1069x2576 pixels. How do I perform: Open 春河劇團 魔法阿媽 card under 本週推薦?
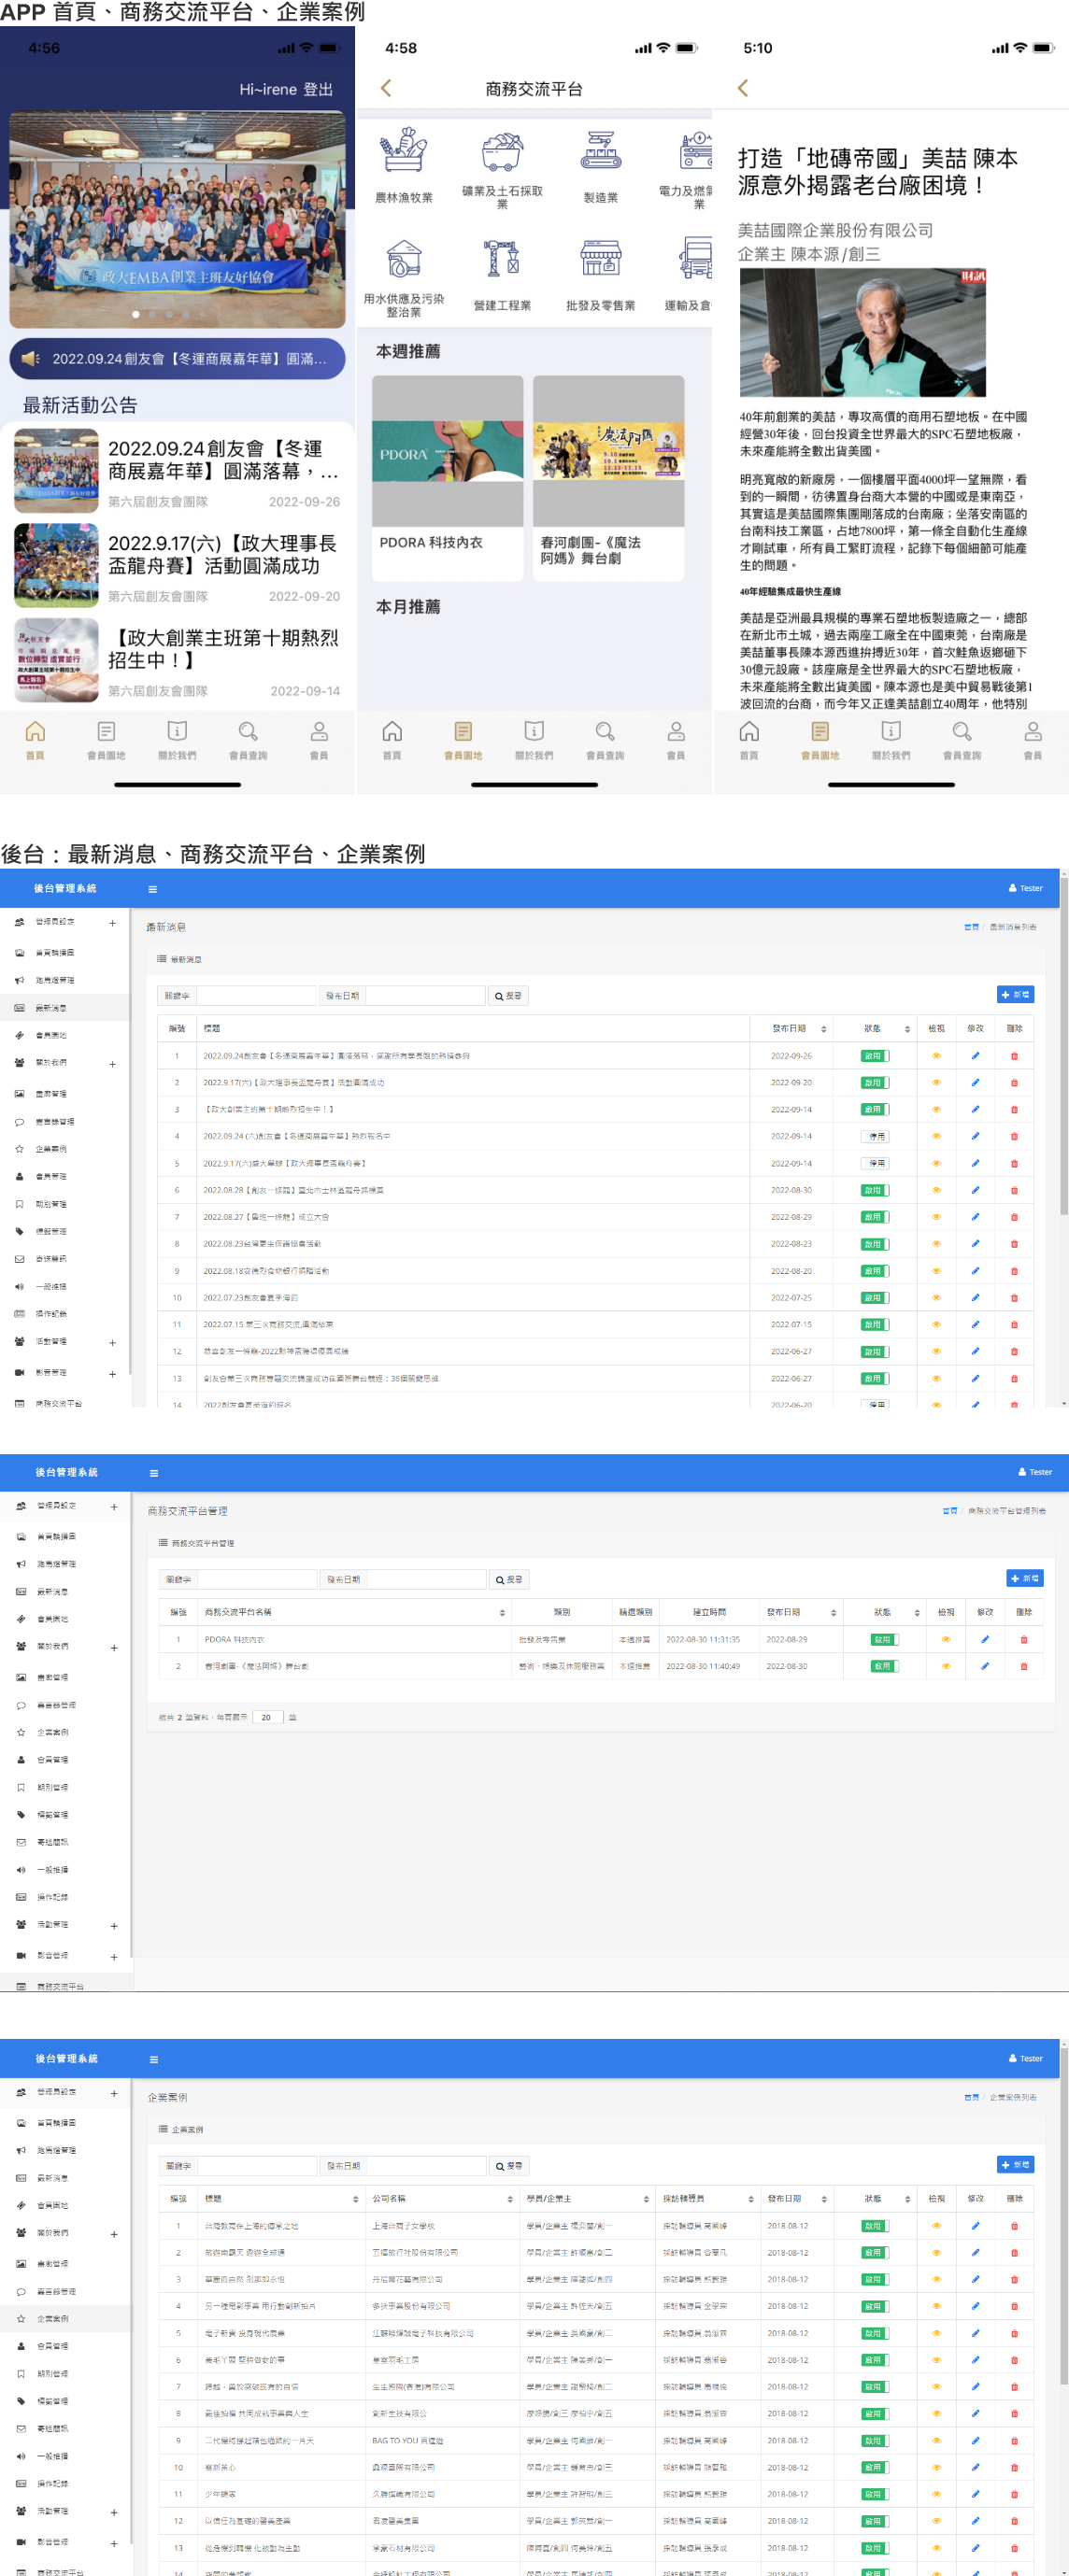(608, 478)
